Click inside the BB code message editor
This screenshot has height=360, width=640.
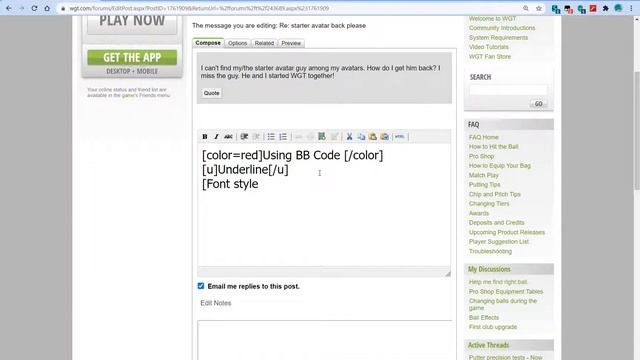pos(324,206)
